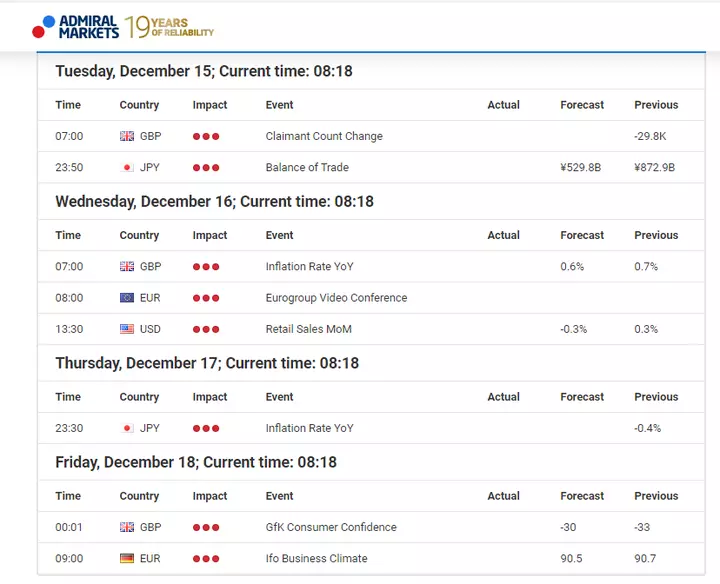Click impact dots for Wednesday GBP Inflation Rate
The image size is (720, 584).
[206, 267]
